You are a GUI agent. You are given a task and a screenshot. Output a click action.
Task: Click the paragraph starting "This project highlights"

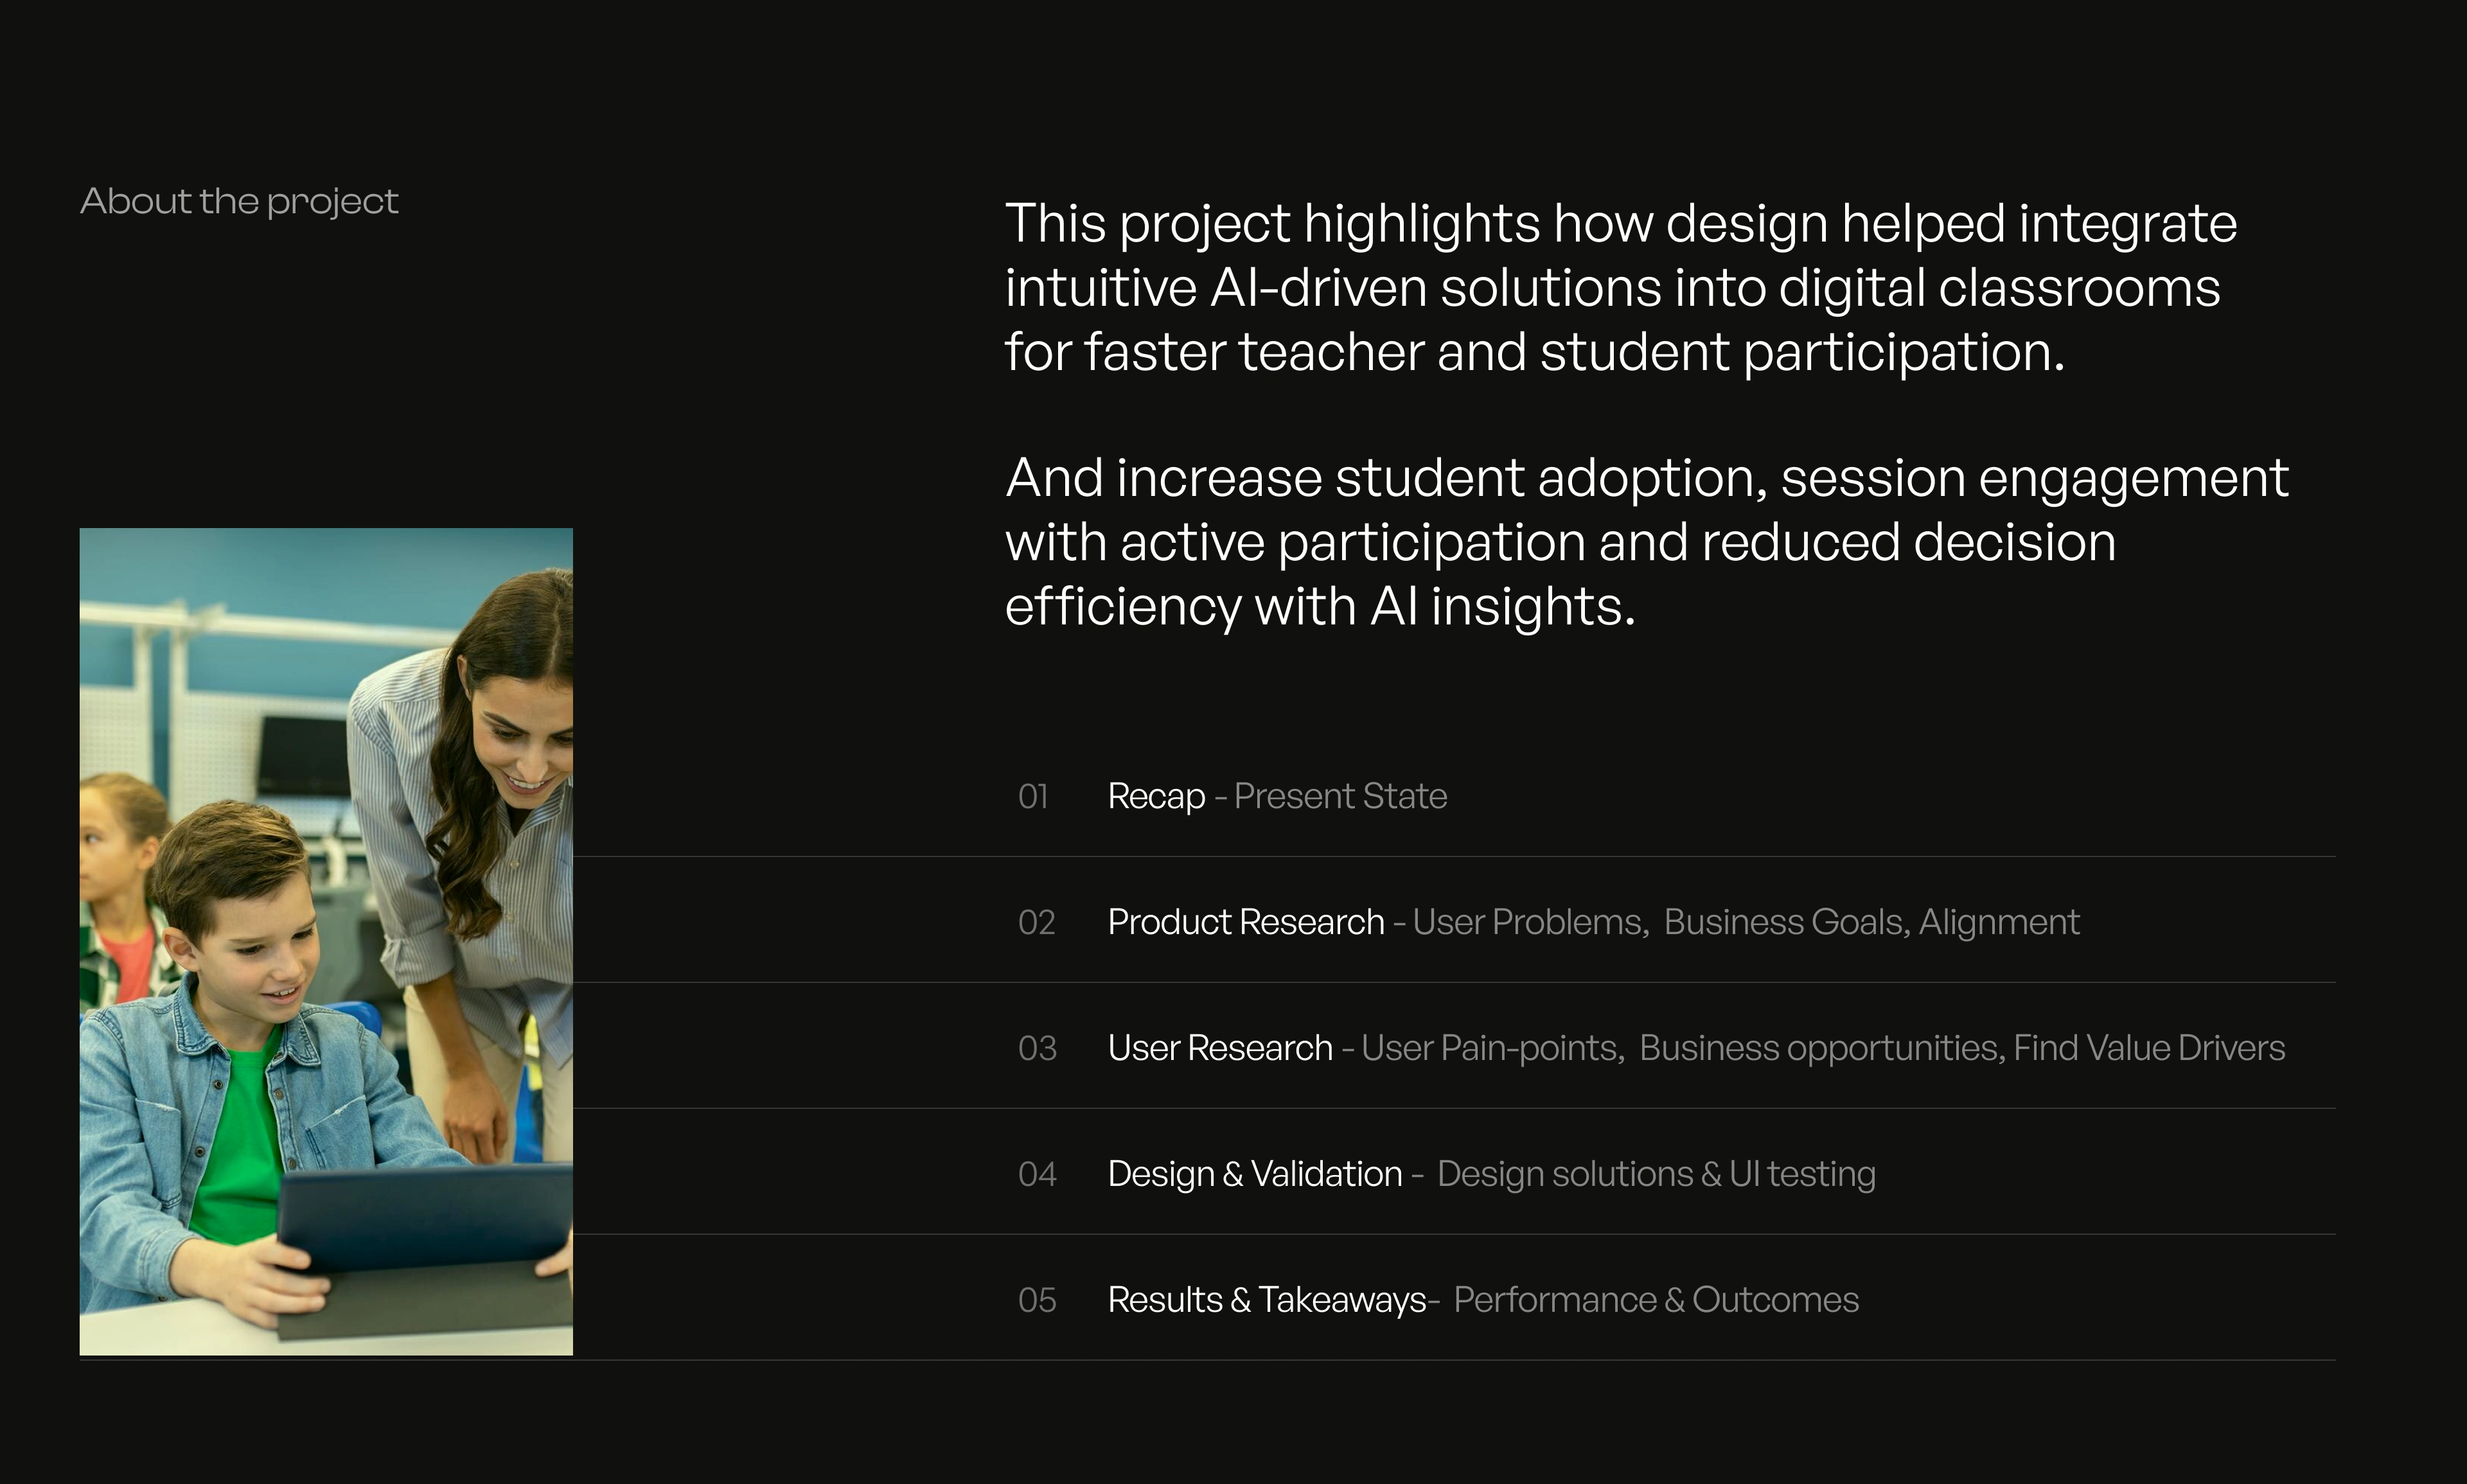1620,287
